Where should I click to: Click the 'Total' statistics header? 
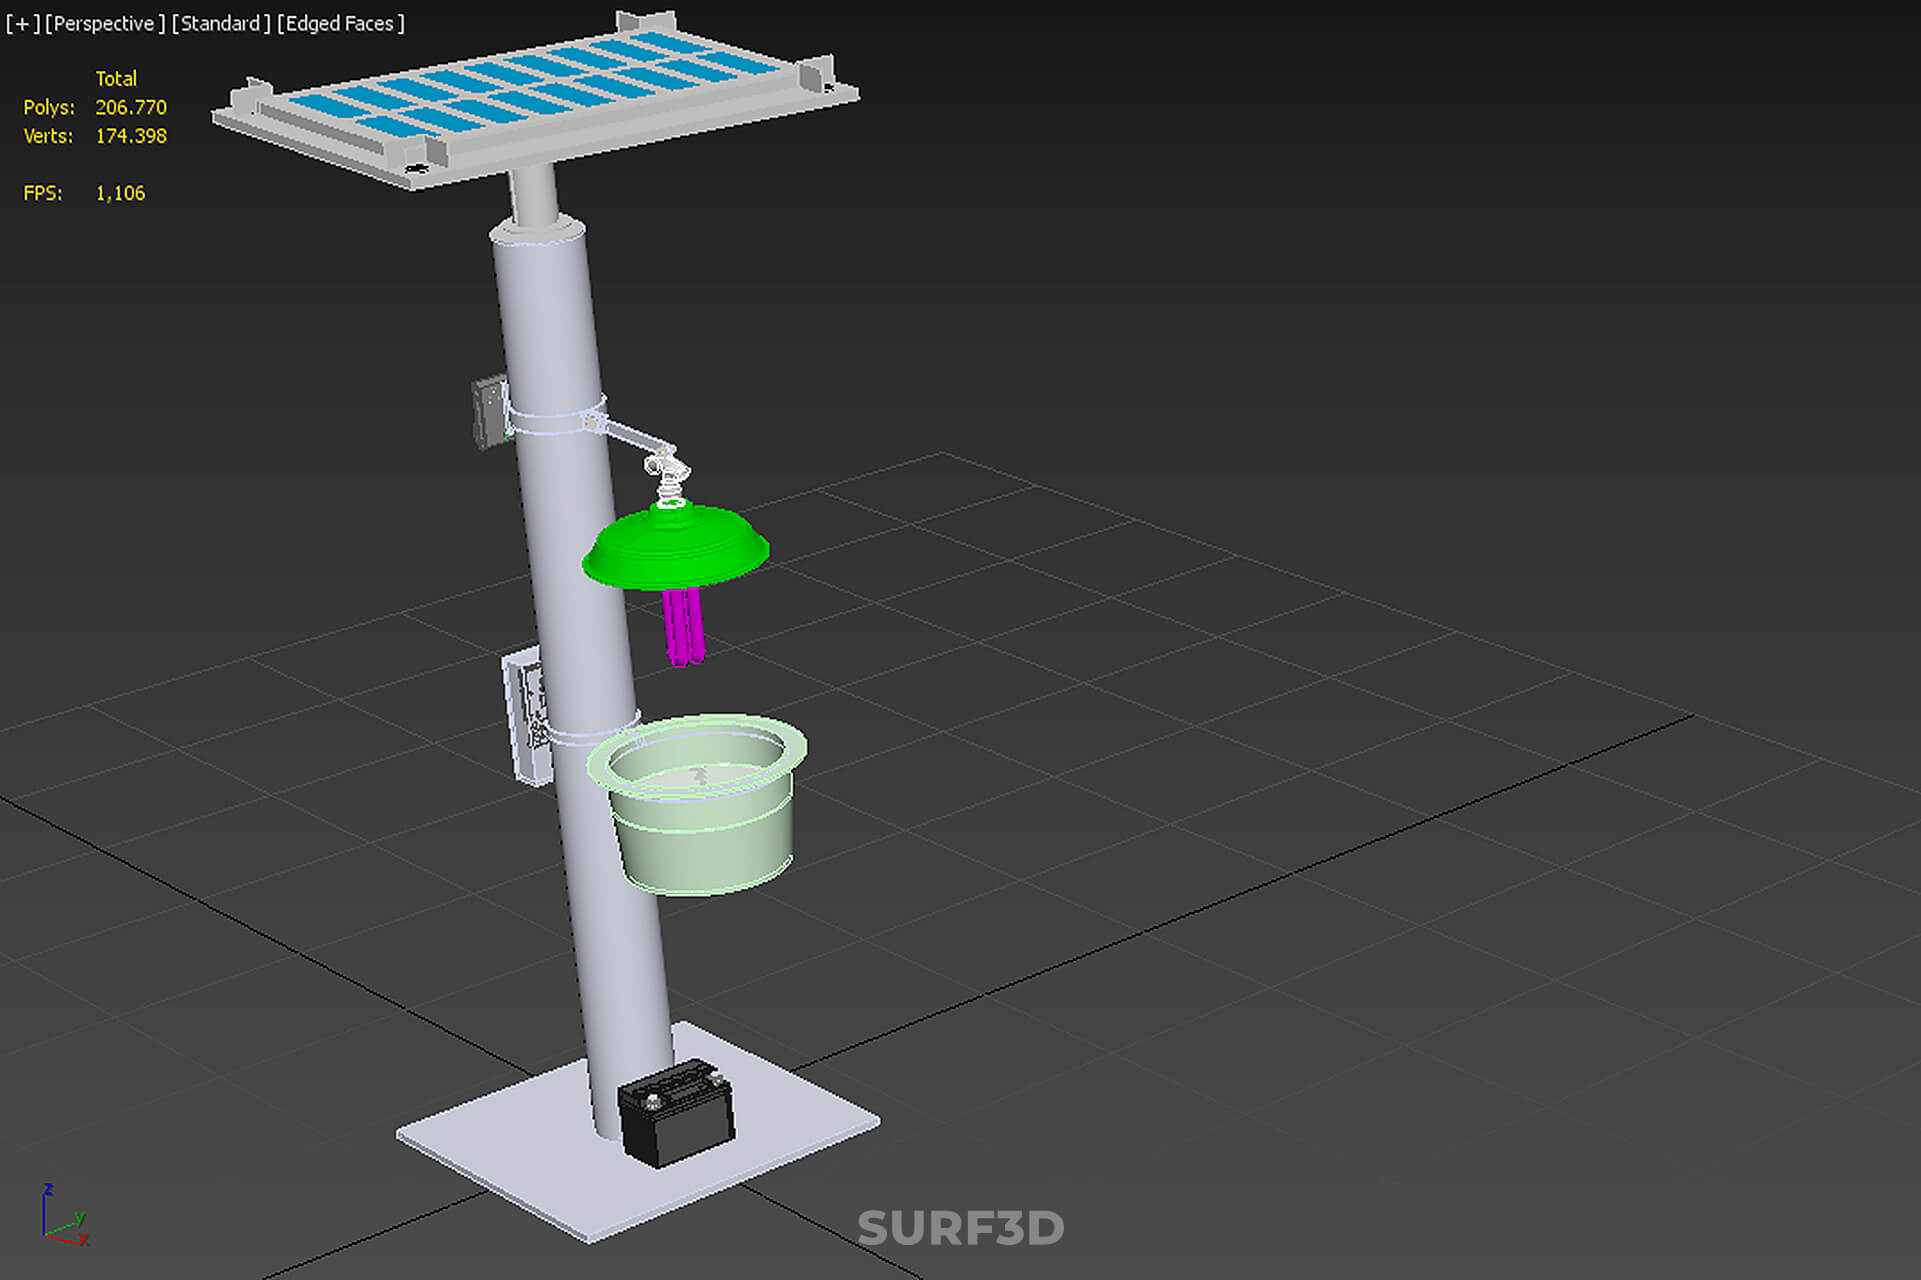[x=116, y=78]
